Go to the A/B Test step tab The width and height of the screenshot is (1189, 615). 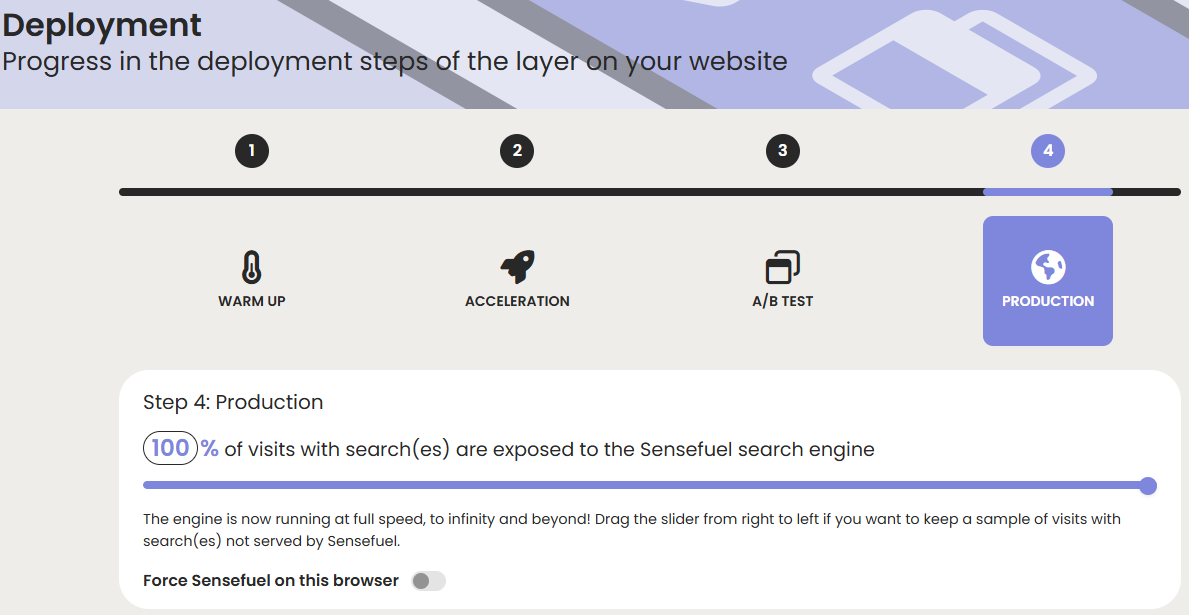[782, 282]
